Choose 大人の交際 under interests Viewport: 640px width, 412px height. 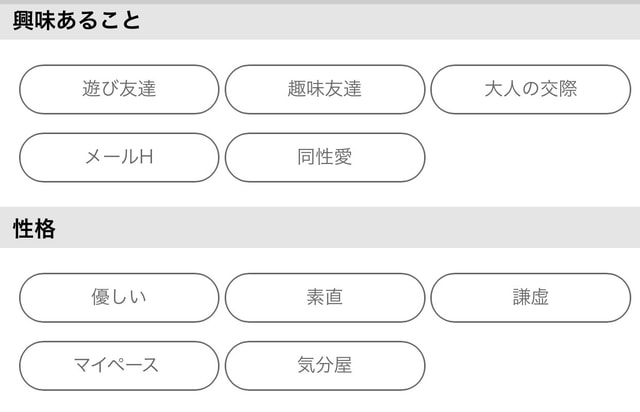pyautogui.click(x=530, y=89)
